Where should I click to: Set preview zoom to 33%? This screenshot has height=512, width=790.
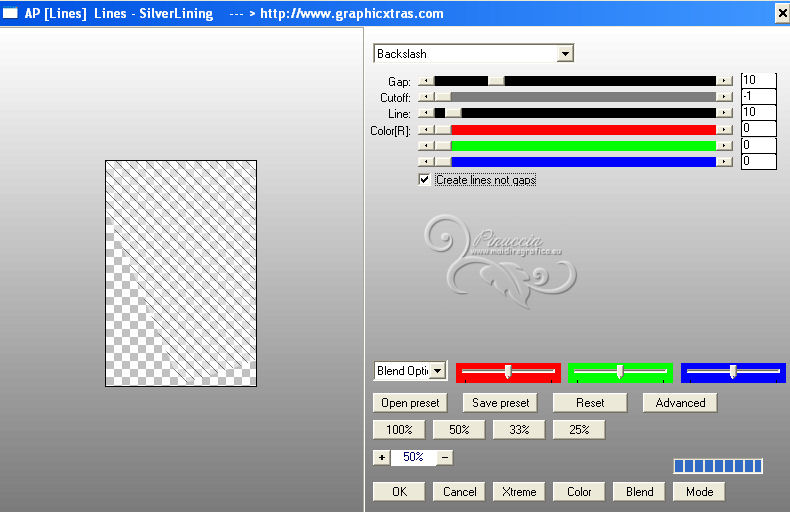(x=519, y=430)
